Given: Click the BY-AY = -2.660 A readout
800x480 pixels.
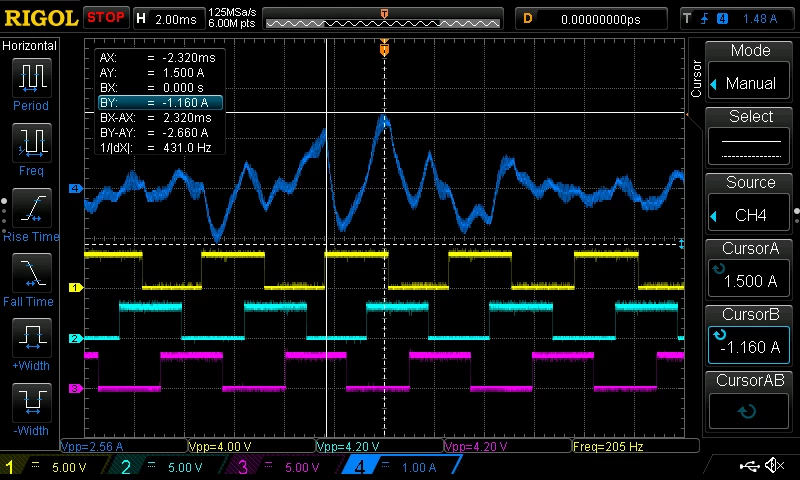Looking at the screenshot, I should click(x=154, y=133).
